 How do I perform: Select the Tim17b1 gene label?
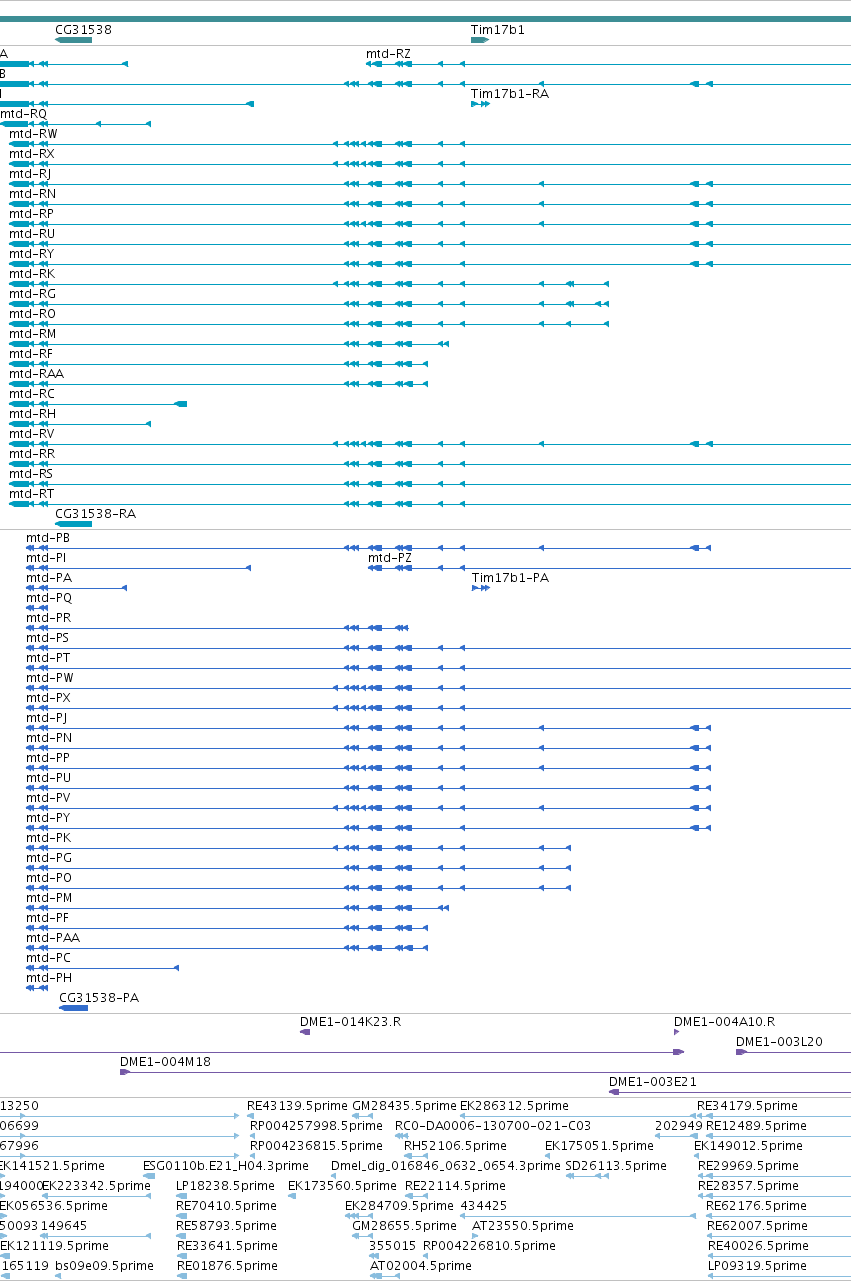497,30
